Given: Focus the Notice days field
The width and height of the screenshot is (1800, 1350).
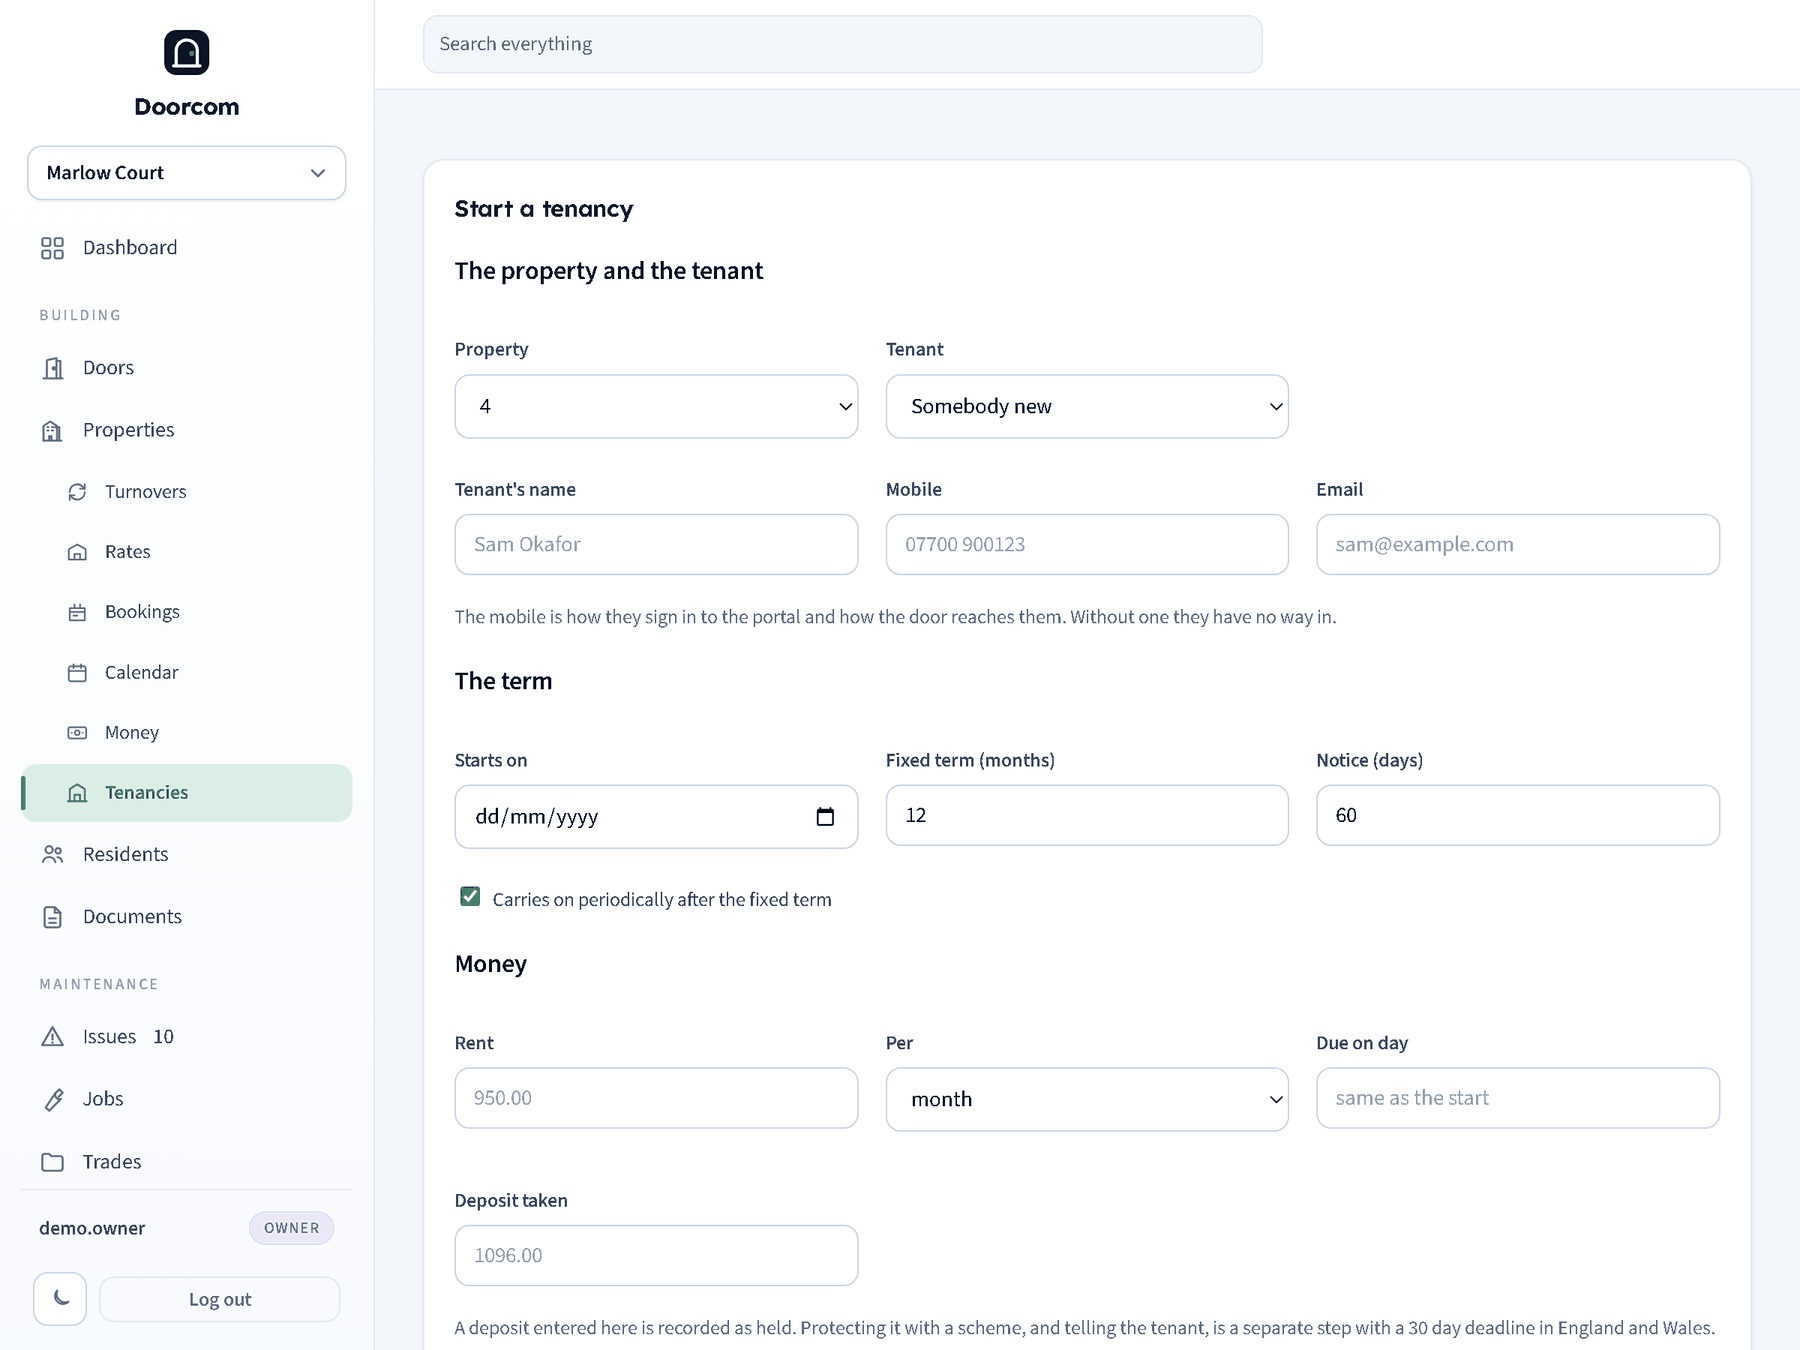Looking at the screenshot, I should tap(1518, 815).
